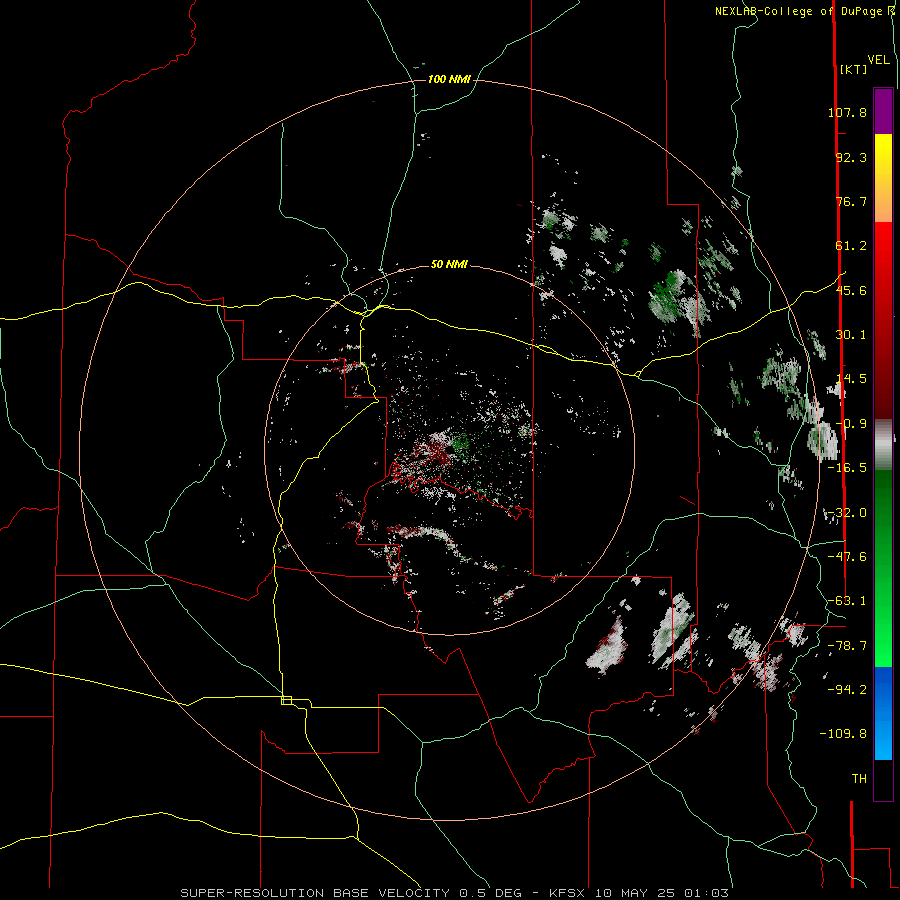Select the 45.6 scale value

(x=851, y=290)
